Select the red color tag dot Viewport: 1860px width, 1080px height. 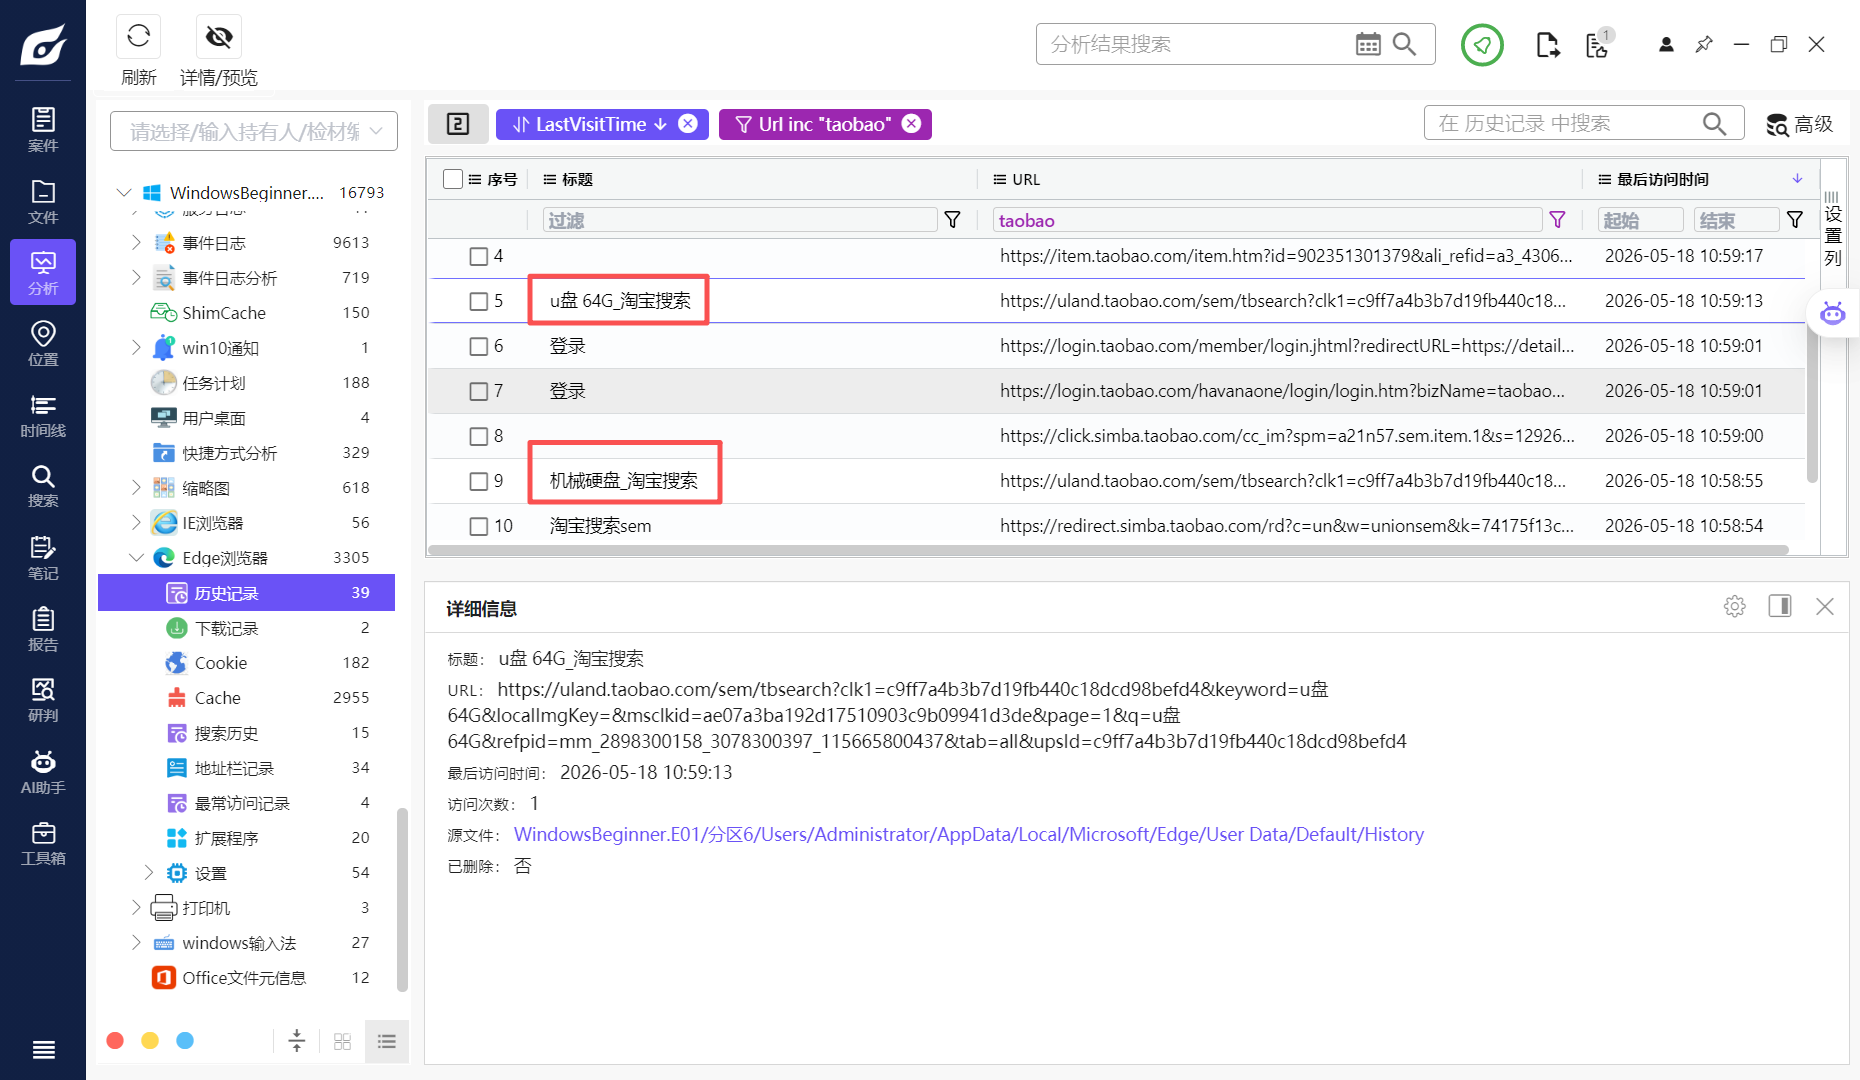pyautogui.click(x=115, y=1041)
